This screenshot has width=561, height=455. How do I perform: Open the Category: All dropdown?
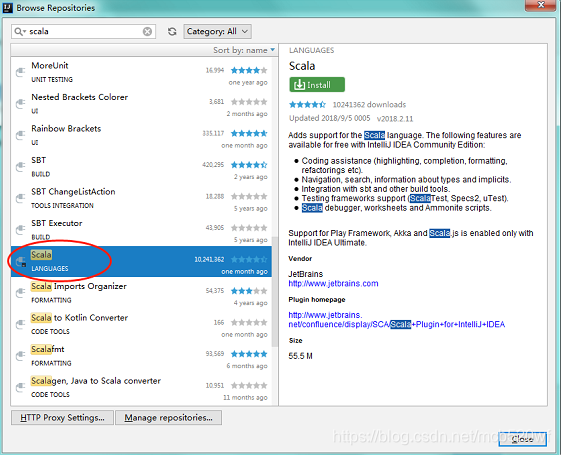[x=218, y=31]
